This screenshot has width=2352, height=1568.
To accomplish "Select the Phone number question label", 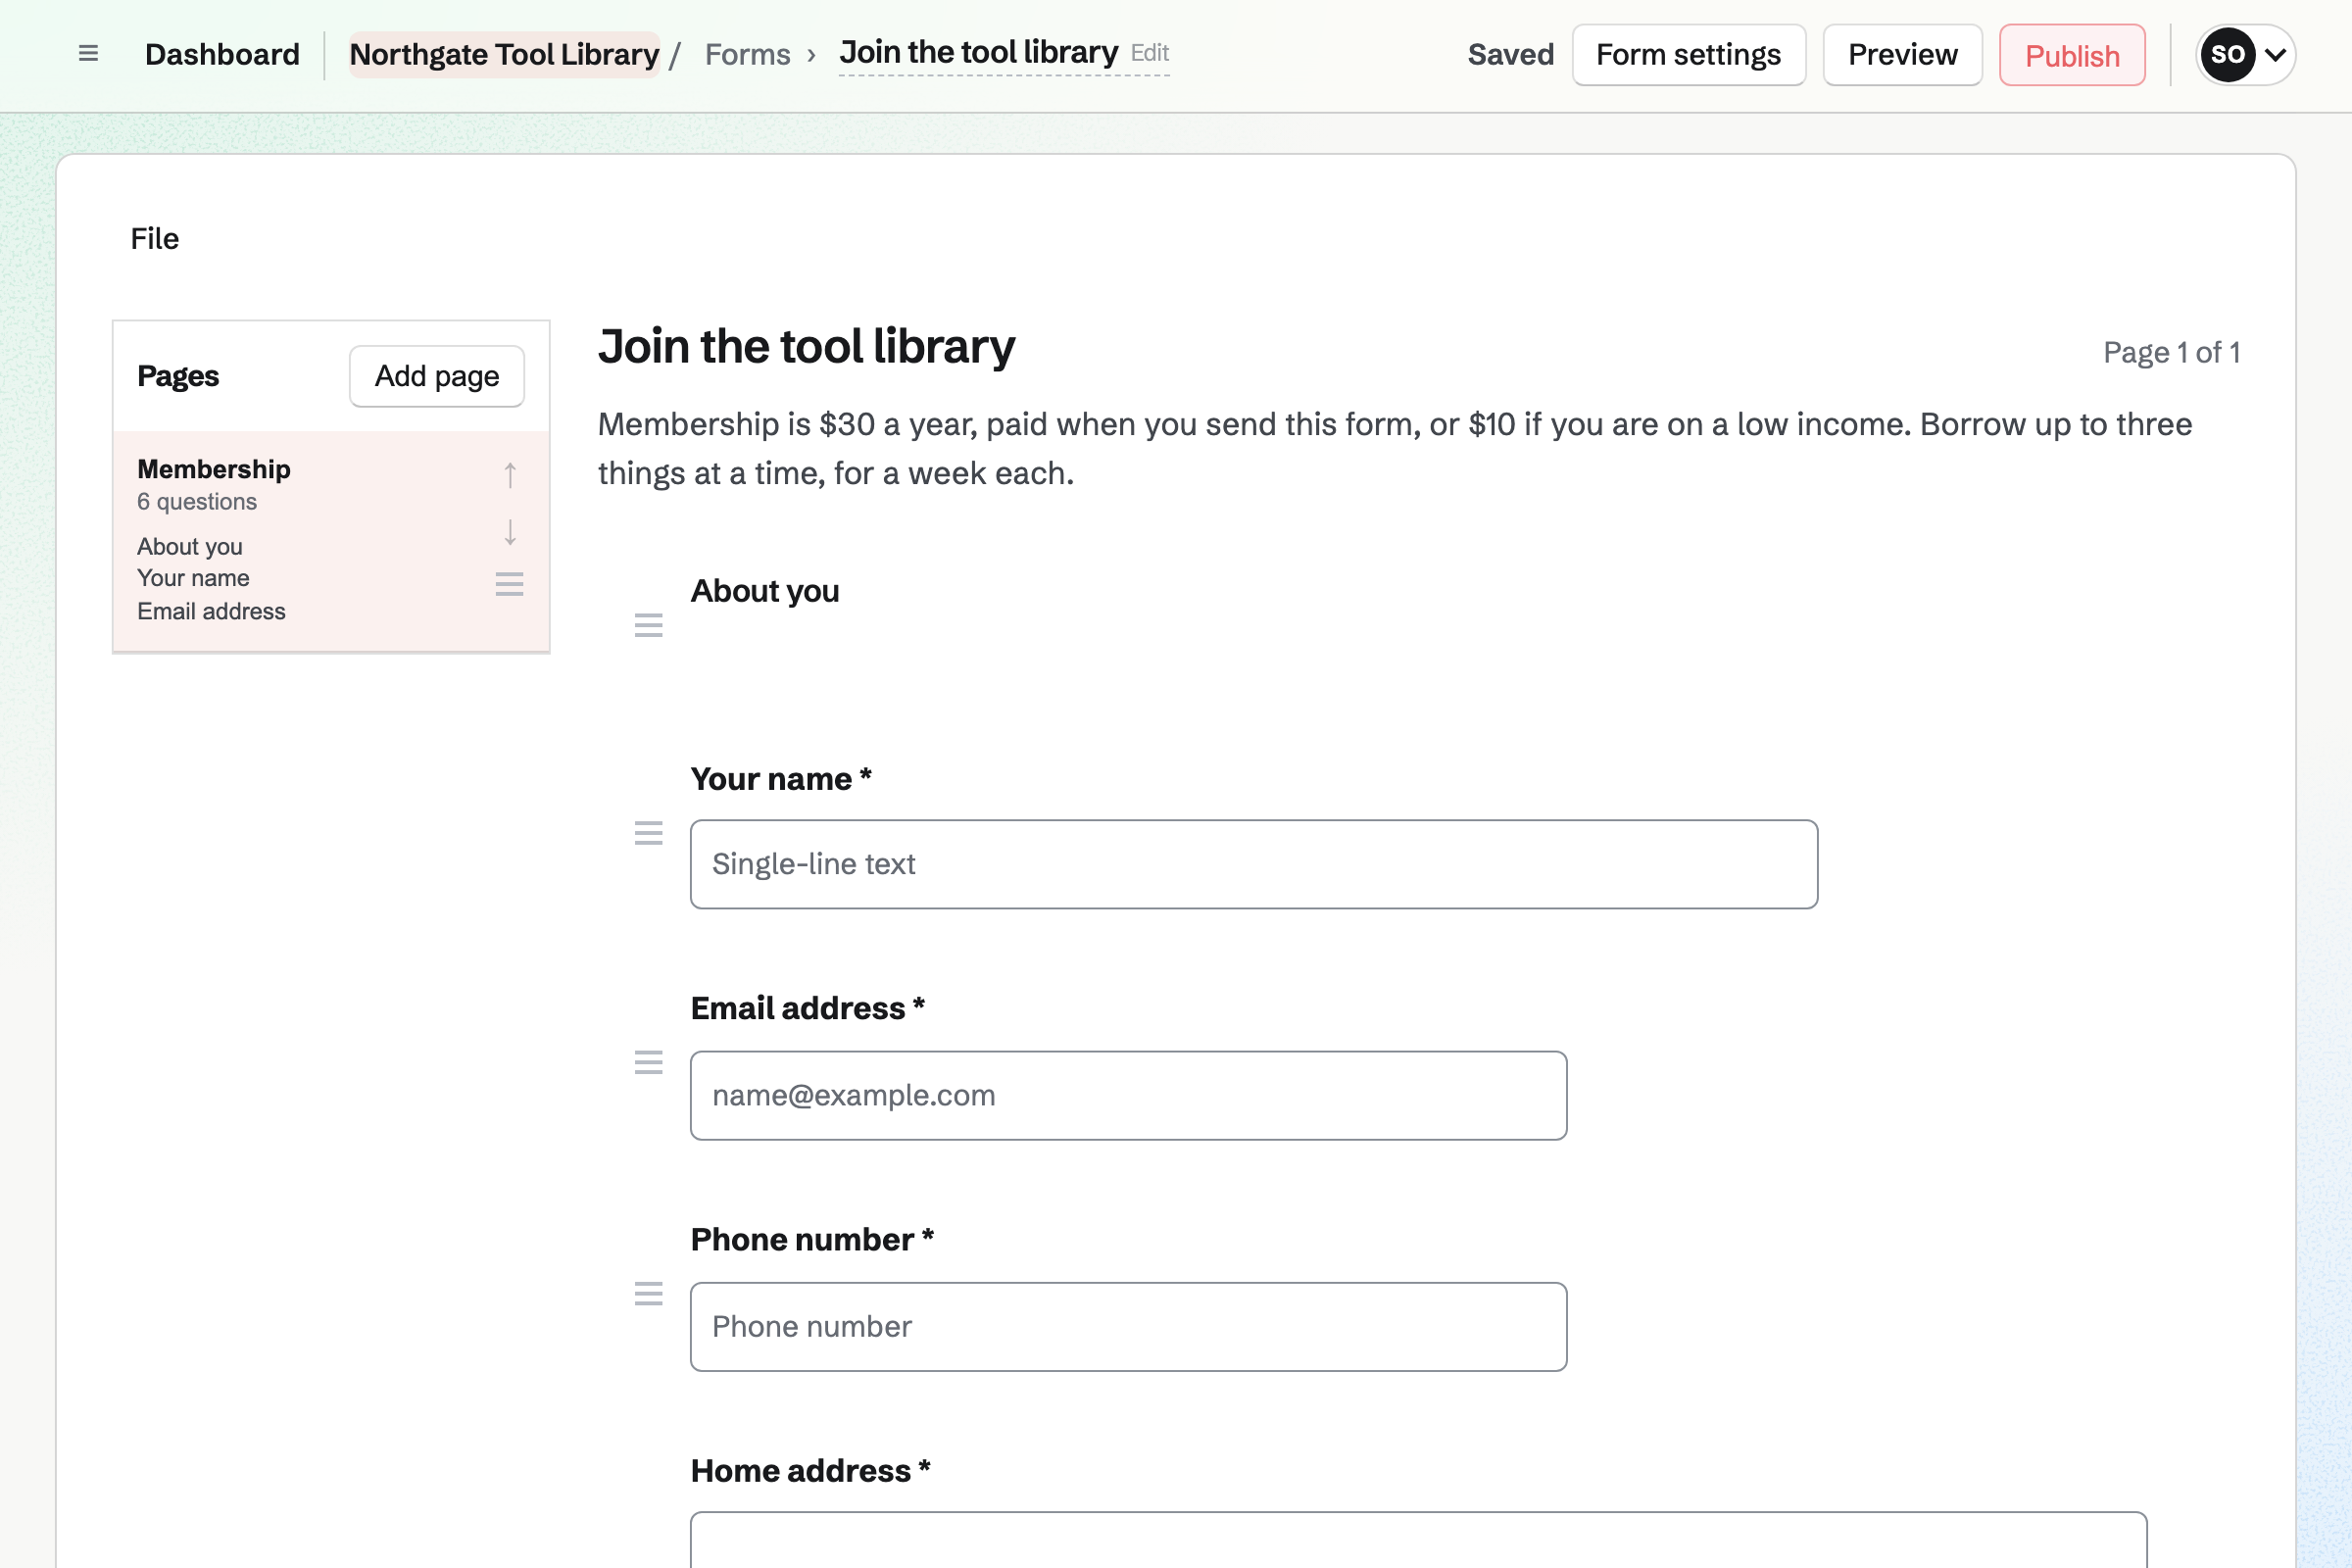I will [x=812, y=1239].
